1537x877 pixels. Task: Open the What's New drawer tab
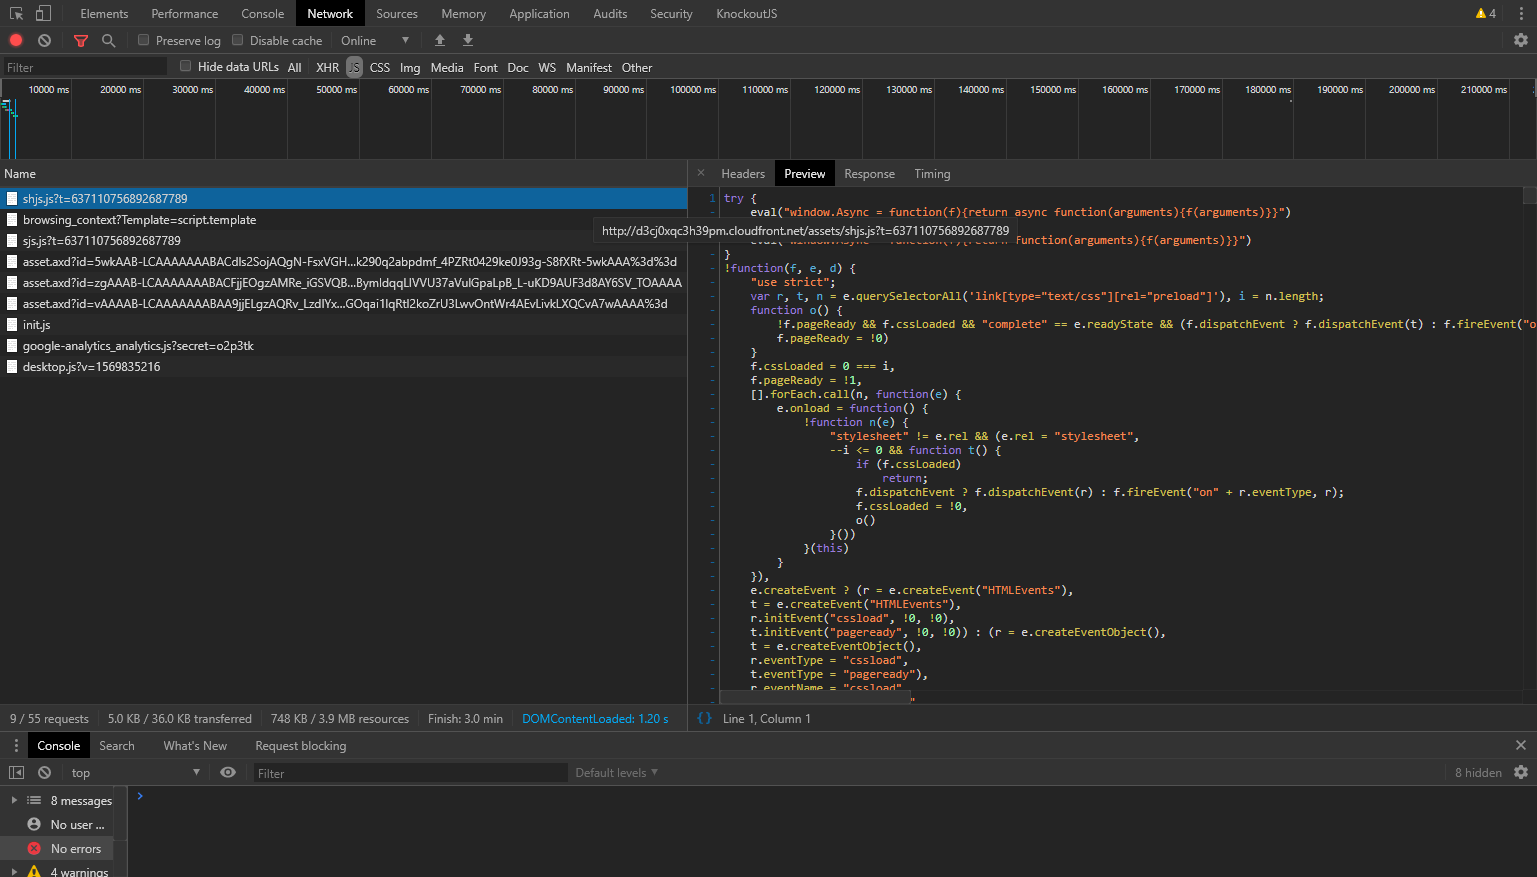[x=195, y=745]
